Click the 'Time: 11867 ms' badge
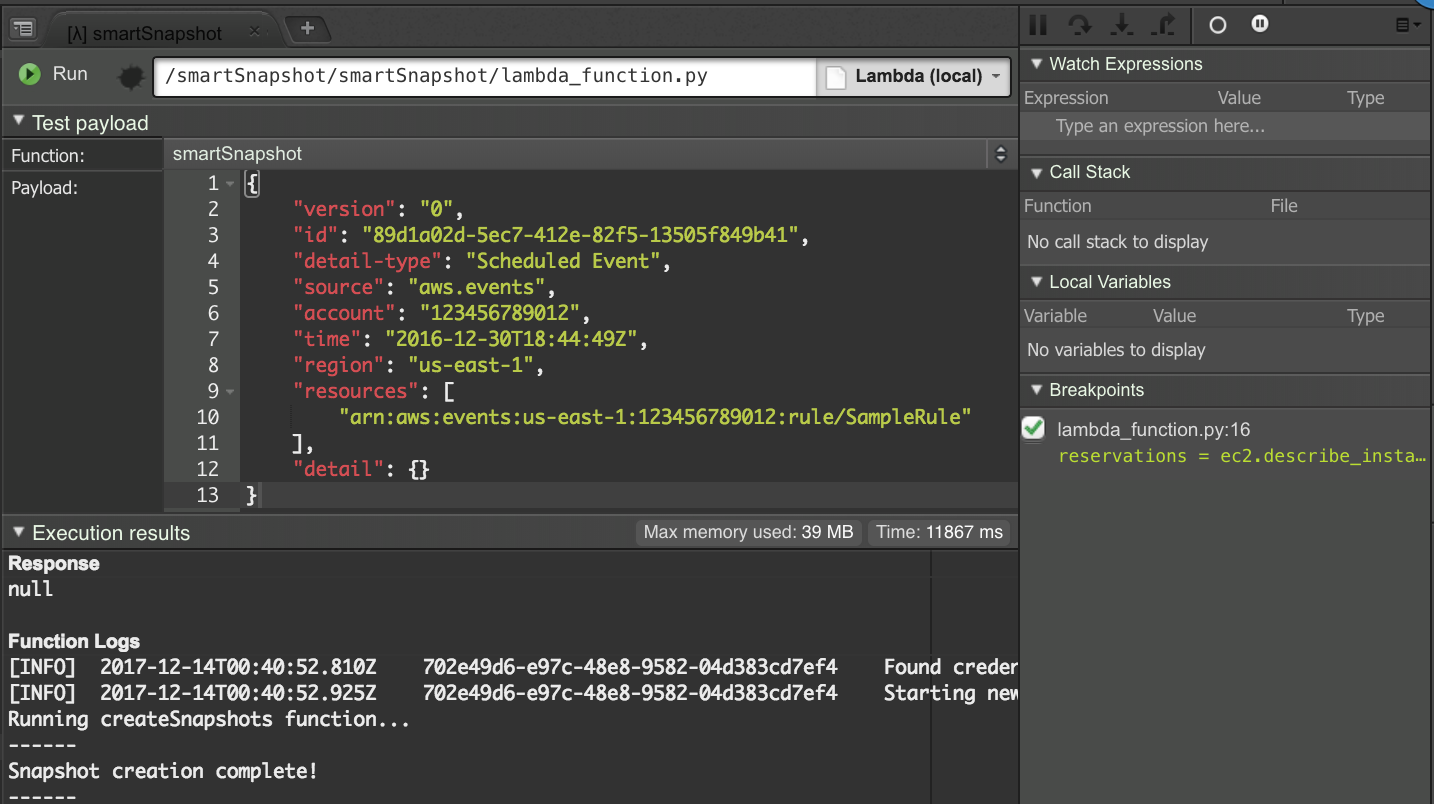 pyautogui.click(x=939, y=532)
